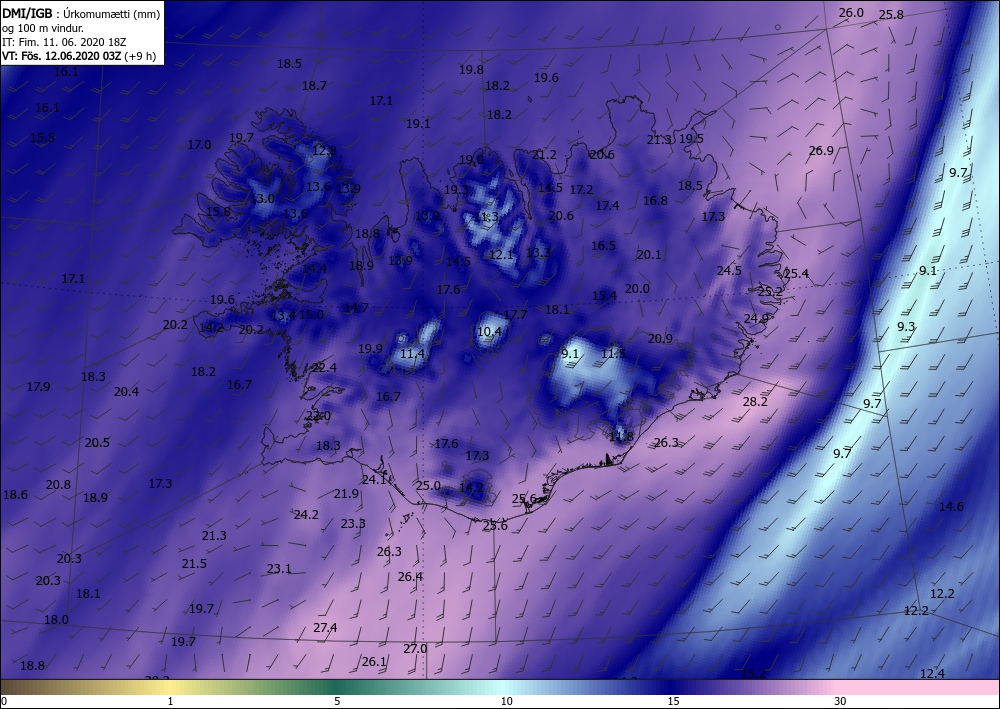Click the map value 15.0
Viewport: 1000px width, 709px height.
coord(311,315)
